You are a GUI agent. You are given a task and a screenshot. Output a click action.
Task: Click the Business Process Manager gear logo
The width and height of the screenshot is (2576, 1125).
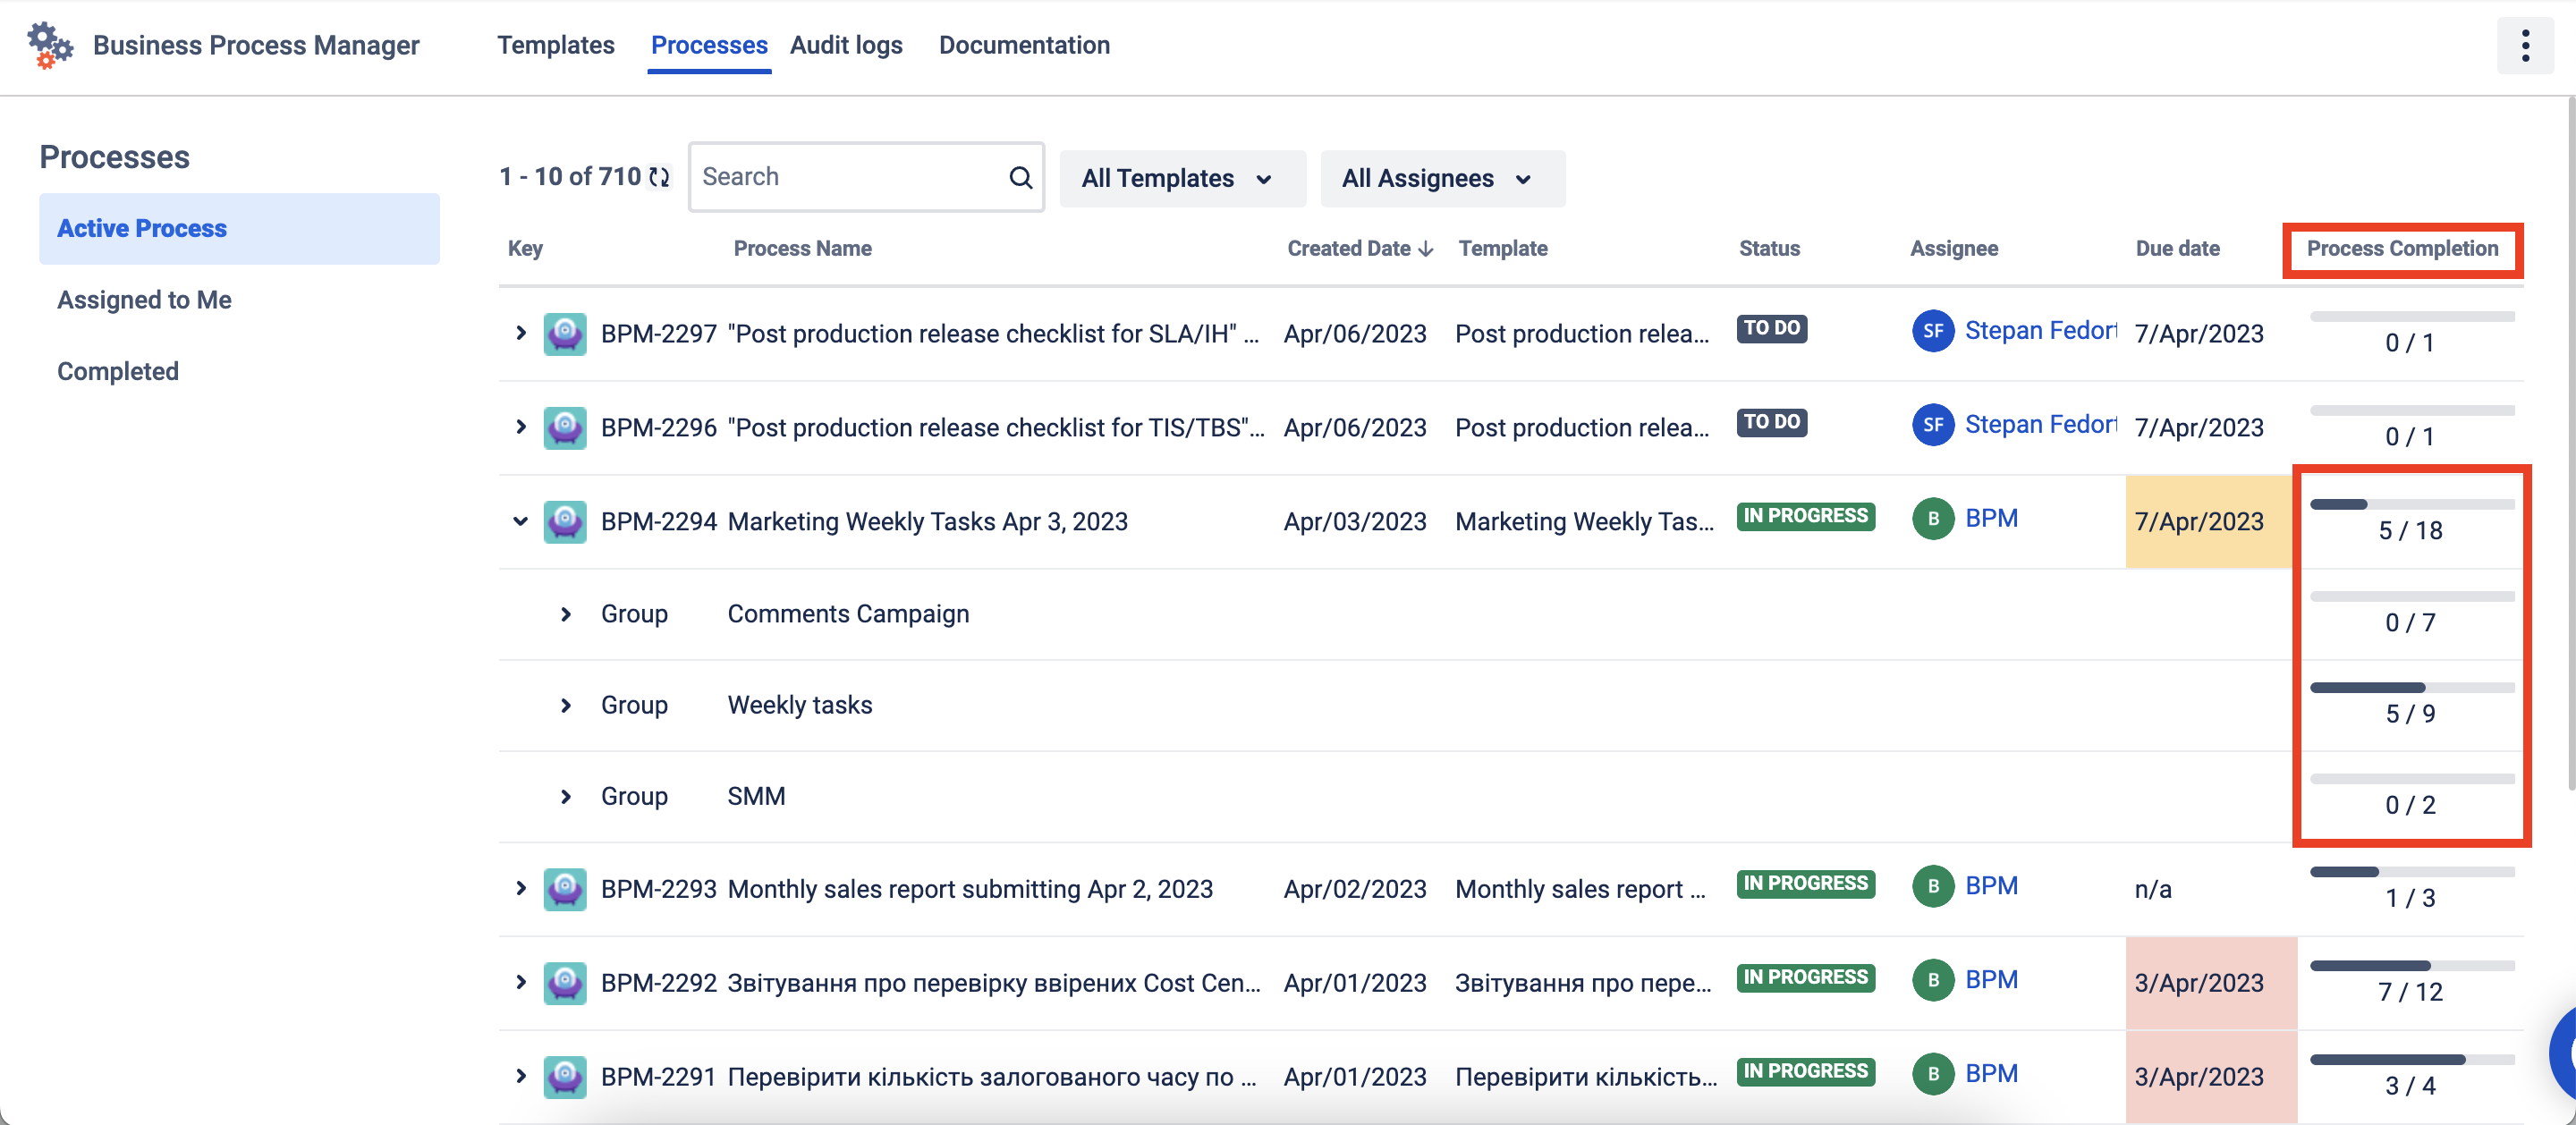[49, 45]
